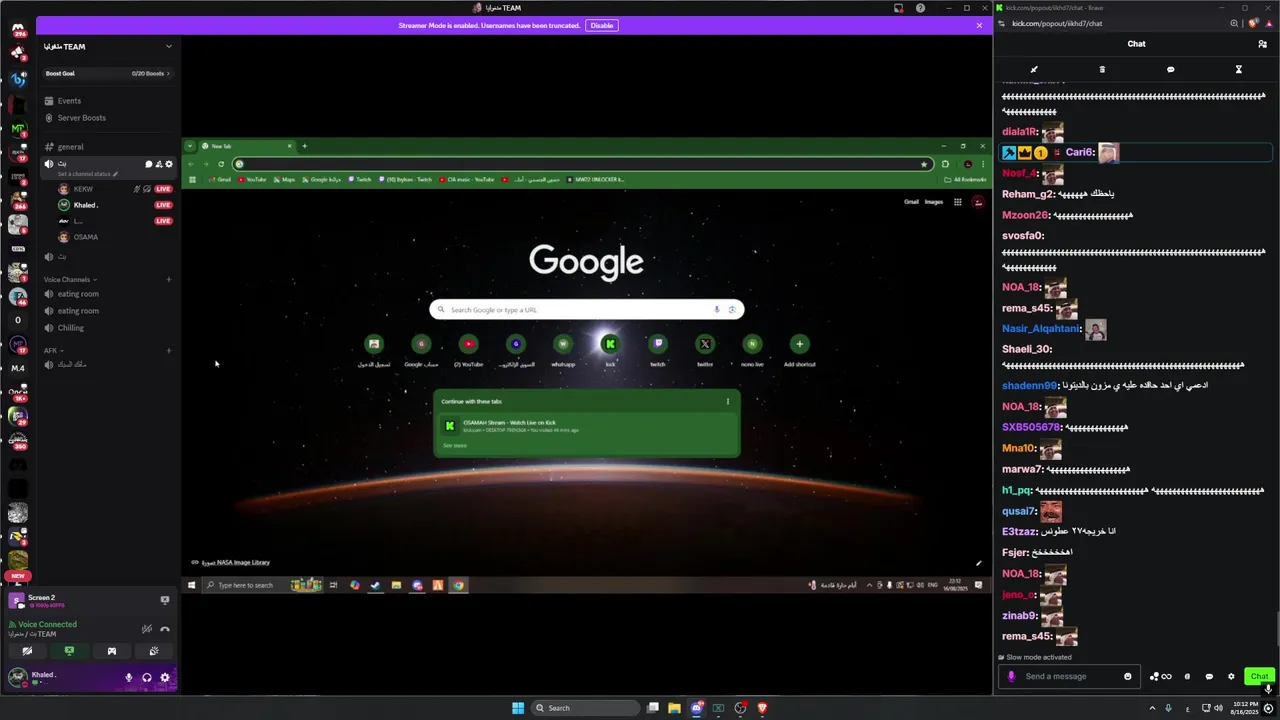Click the green Chat send button

pos(1259,676)
